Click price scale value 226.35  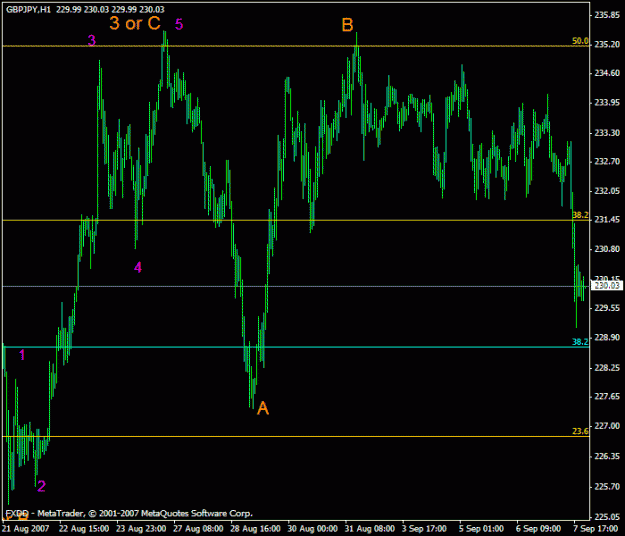tap(607, 456)
